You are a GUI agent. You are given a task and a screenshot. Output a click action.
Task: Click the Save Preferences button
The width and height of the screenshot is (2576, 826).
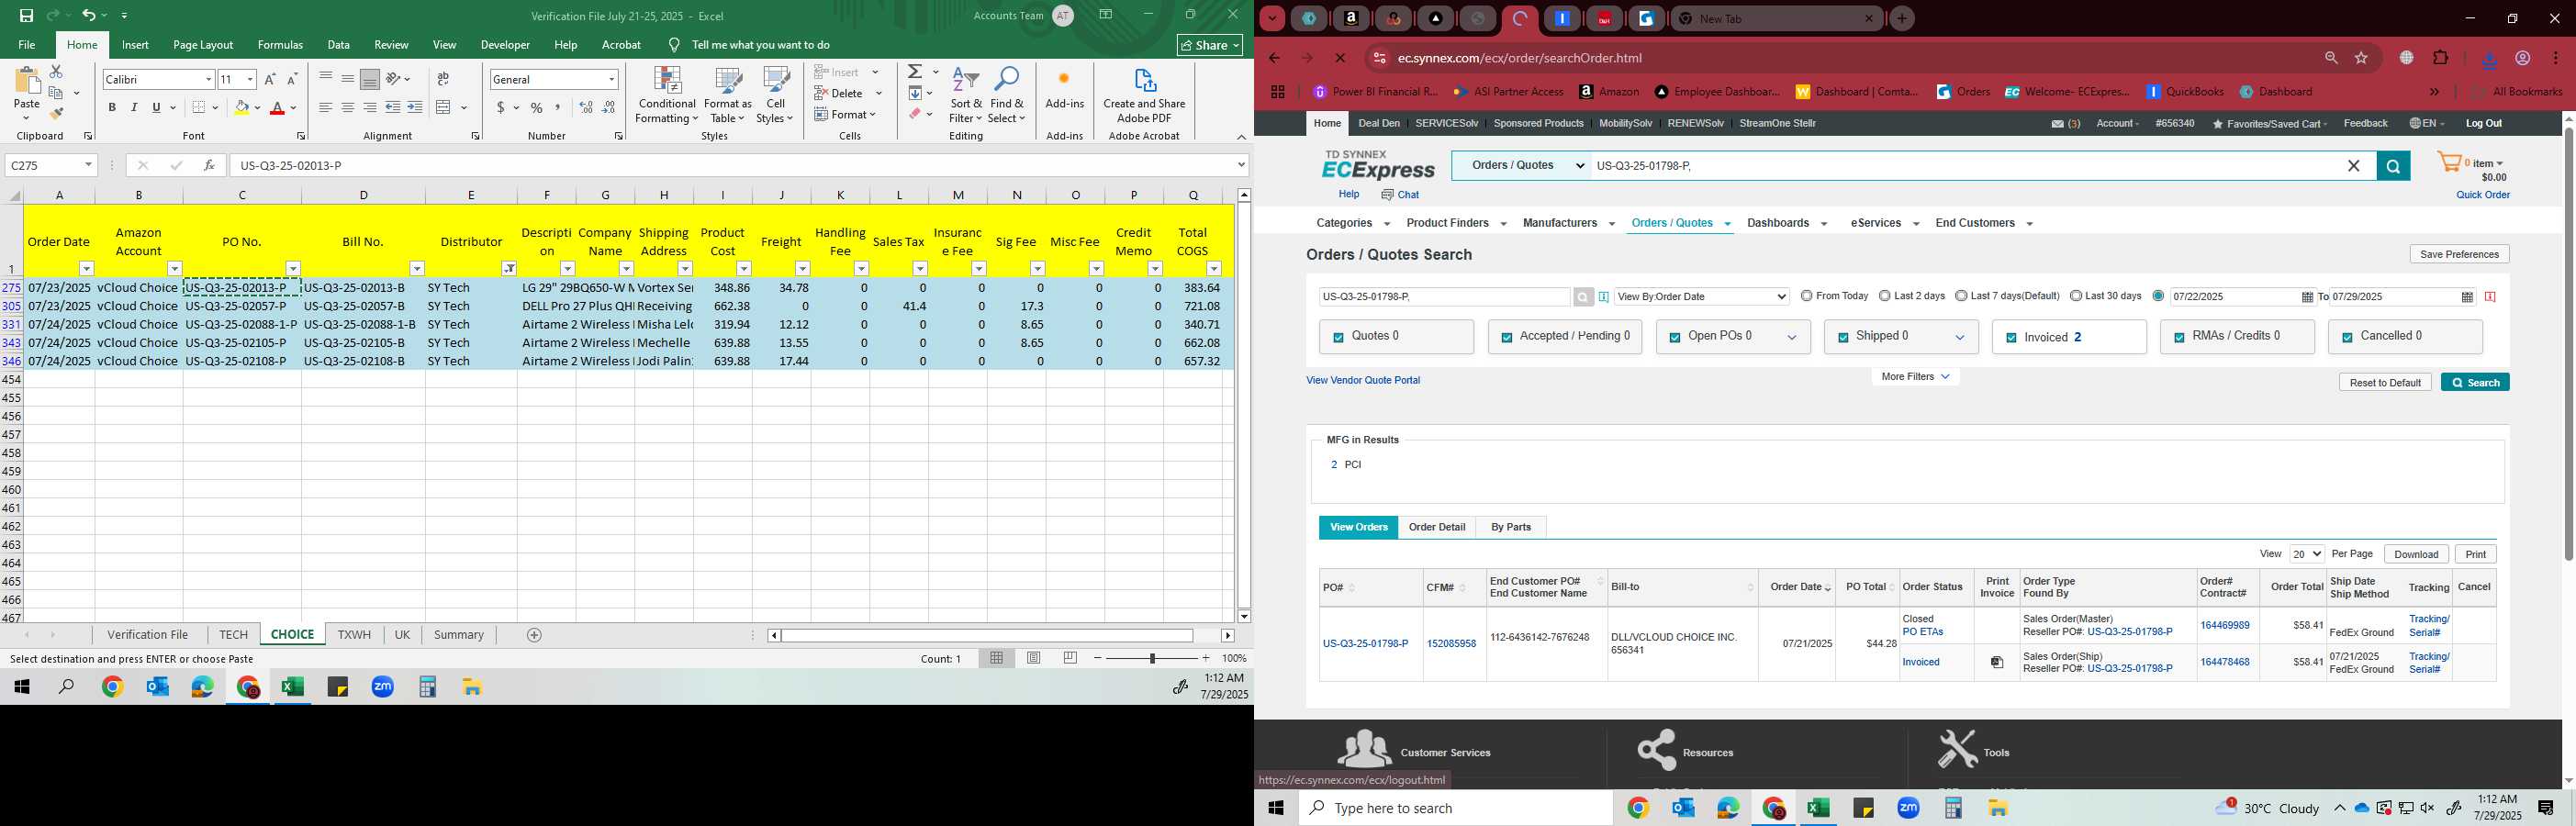[x=2459, y=254]
